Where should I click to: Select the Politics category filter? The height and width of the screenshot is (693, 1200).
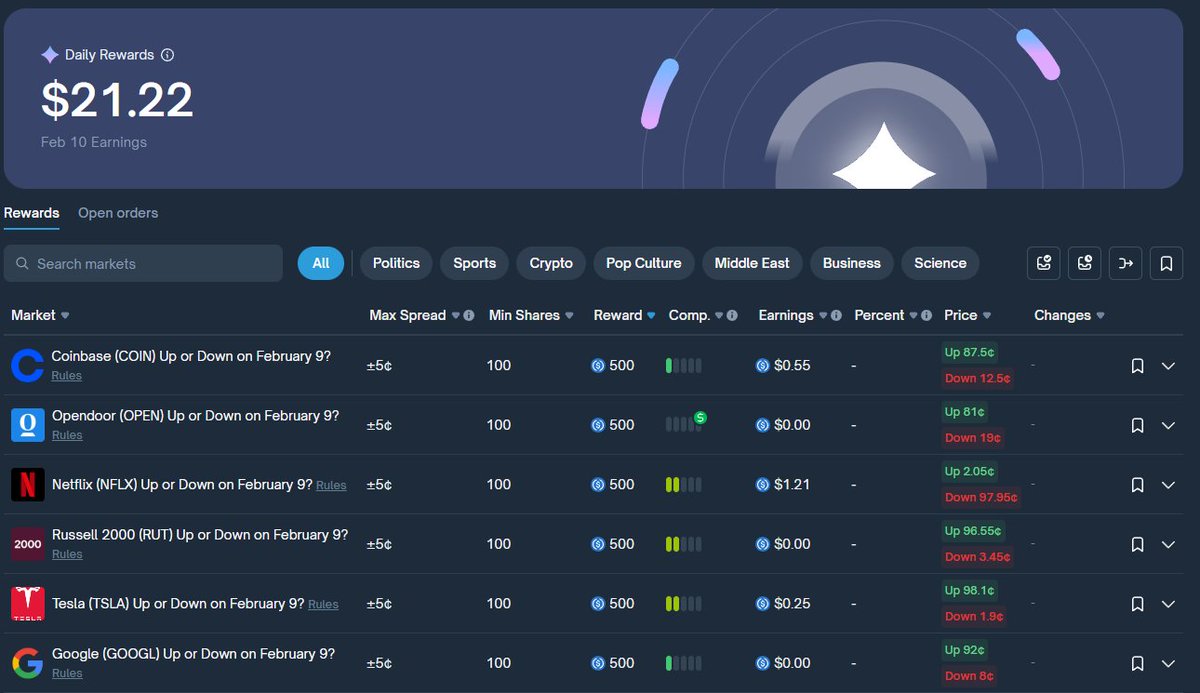(396, 264)
